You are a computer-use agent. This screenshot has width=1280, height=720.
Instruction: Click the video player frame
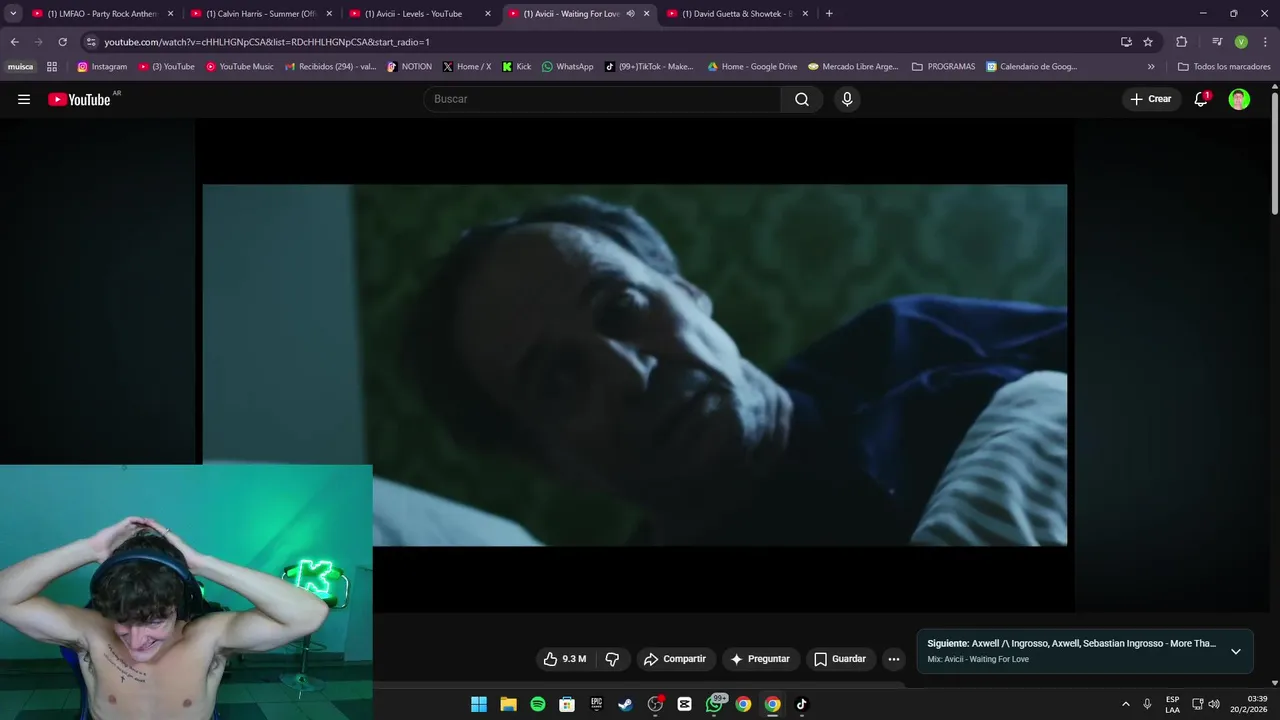(635, 365)
